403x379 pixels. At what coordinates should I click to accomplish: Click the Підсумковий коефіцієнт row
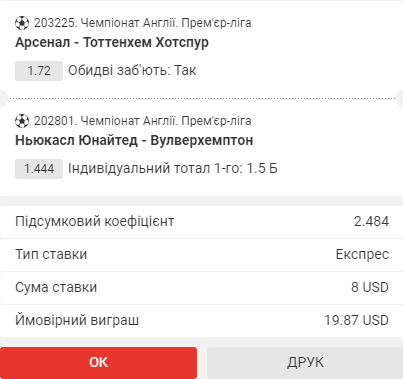[x=201, y=222]
